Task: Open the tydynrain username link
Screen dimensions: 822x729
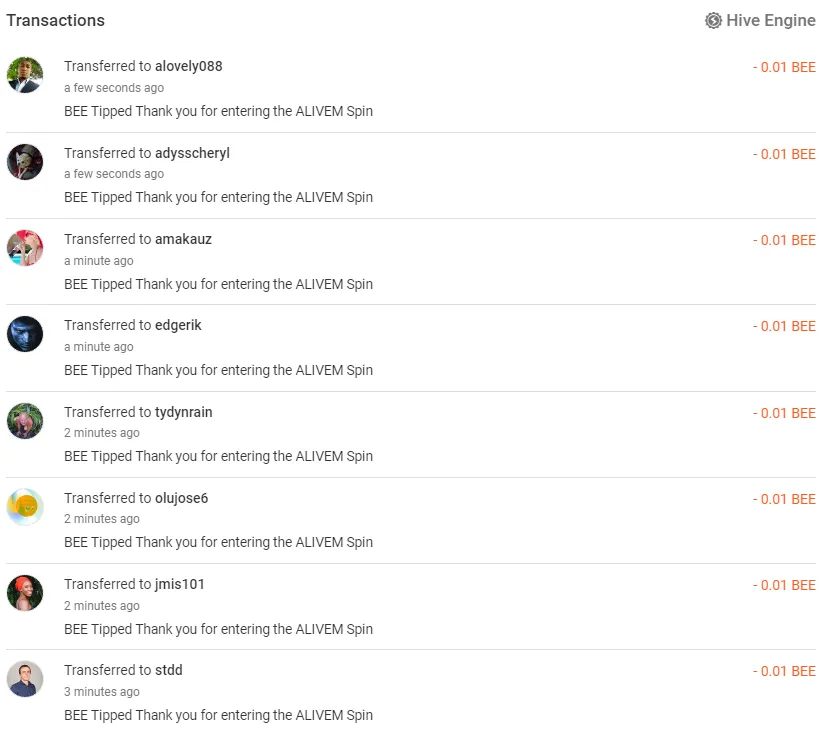Action: tap(183, 412)
